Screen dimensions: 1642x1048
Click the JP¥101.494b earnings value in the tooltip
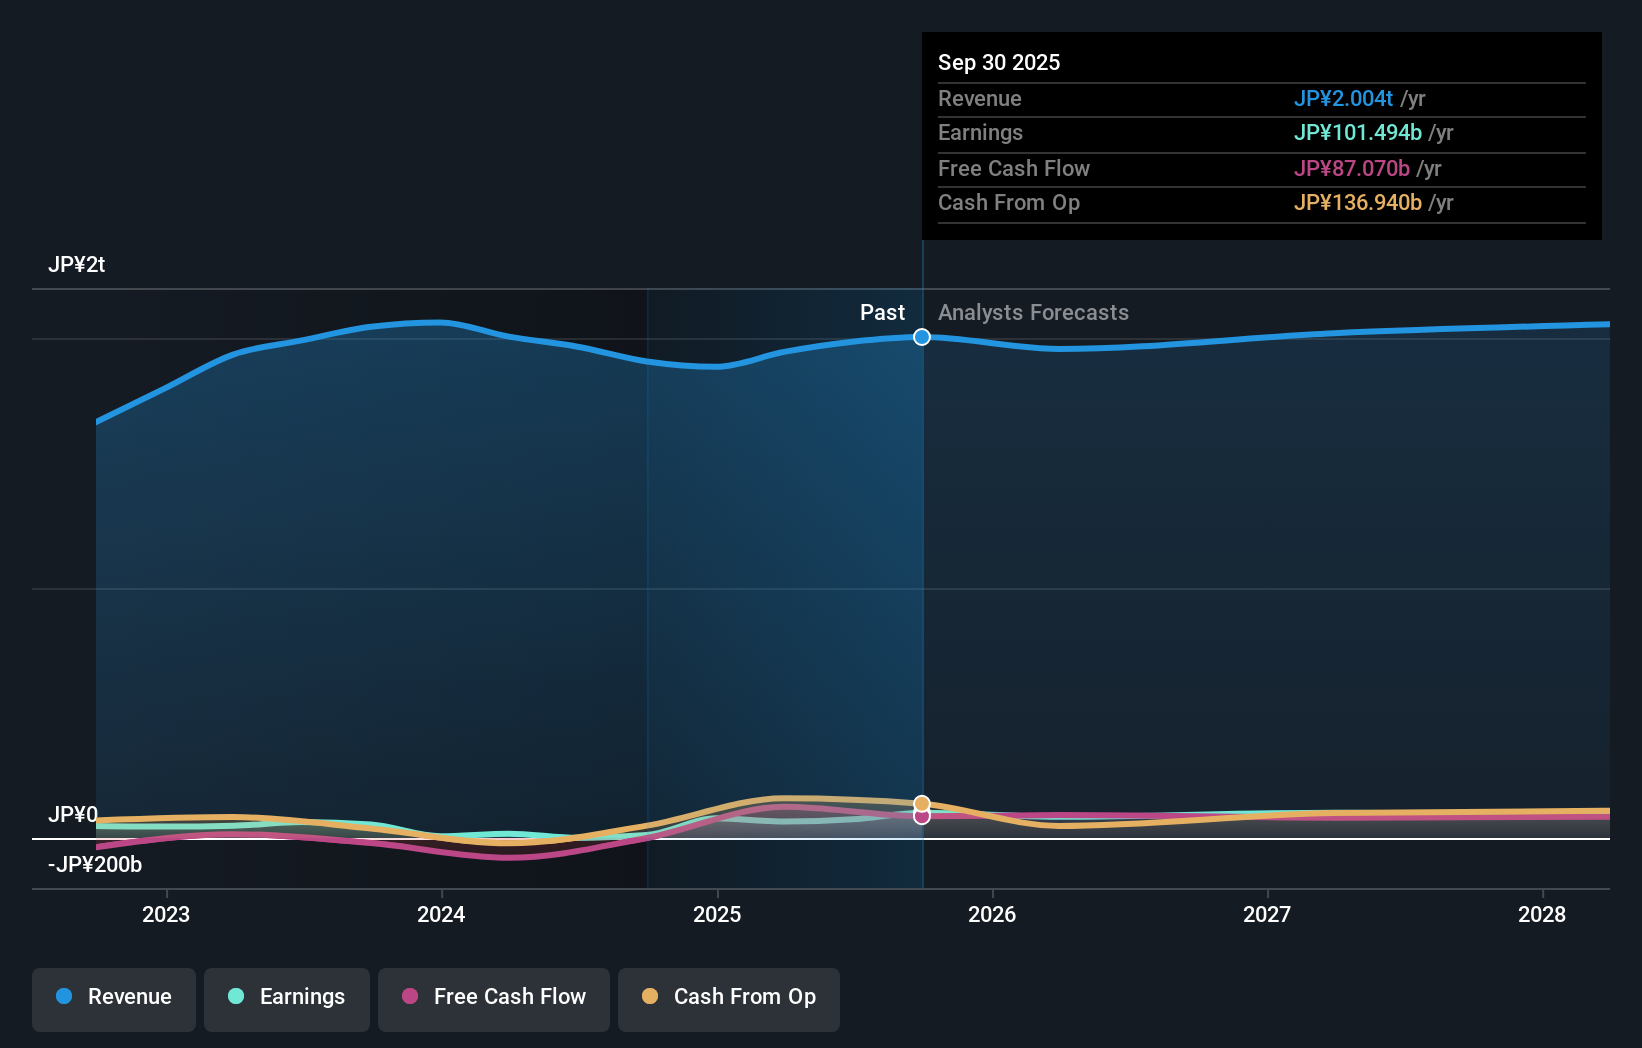pos(1359,133)
